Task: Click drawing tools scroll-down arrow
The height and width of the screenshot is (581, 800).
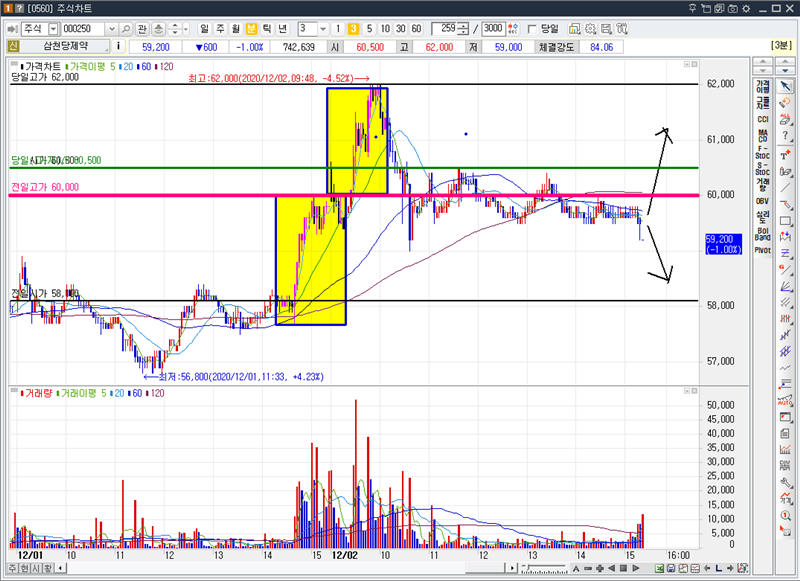Action: coord(786,70)
